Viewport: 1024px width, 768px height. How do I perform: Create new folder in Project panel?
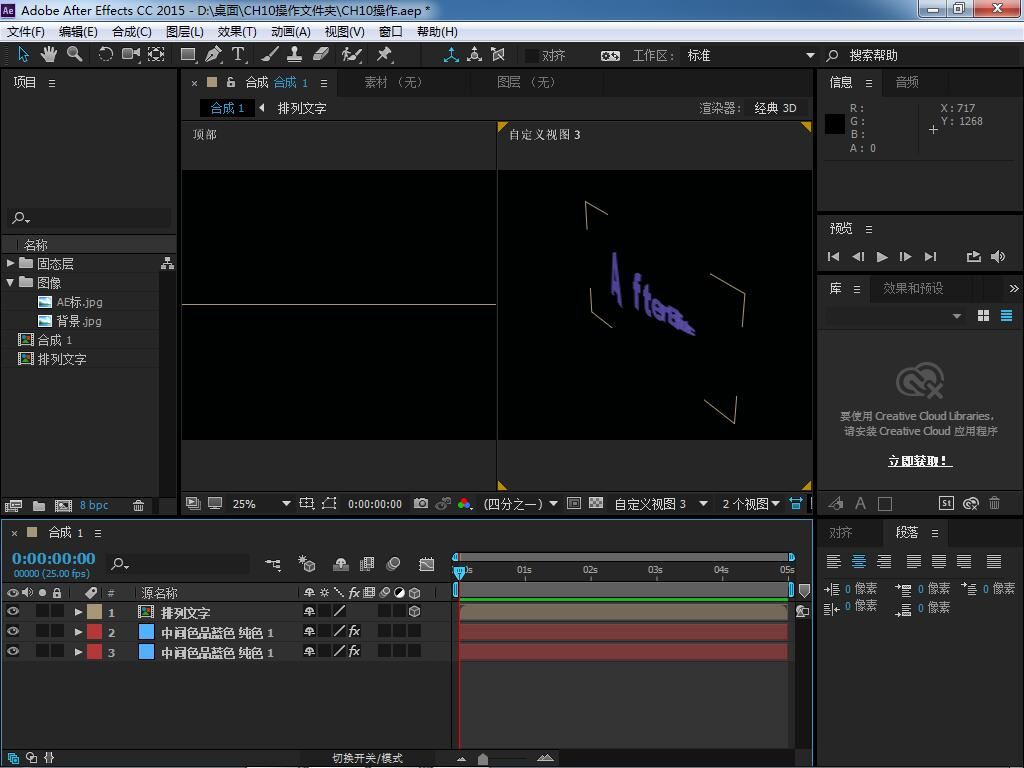click(39, 505)
